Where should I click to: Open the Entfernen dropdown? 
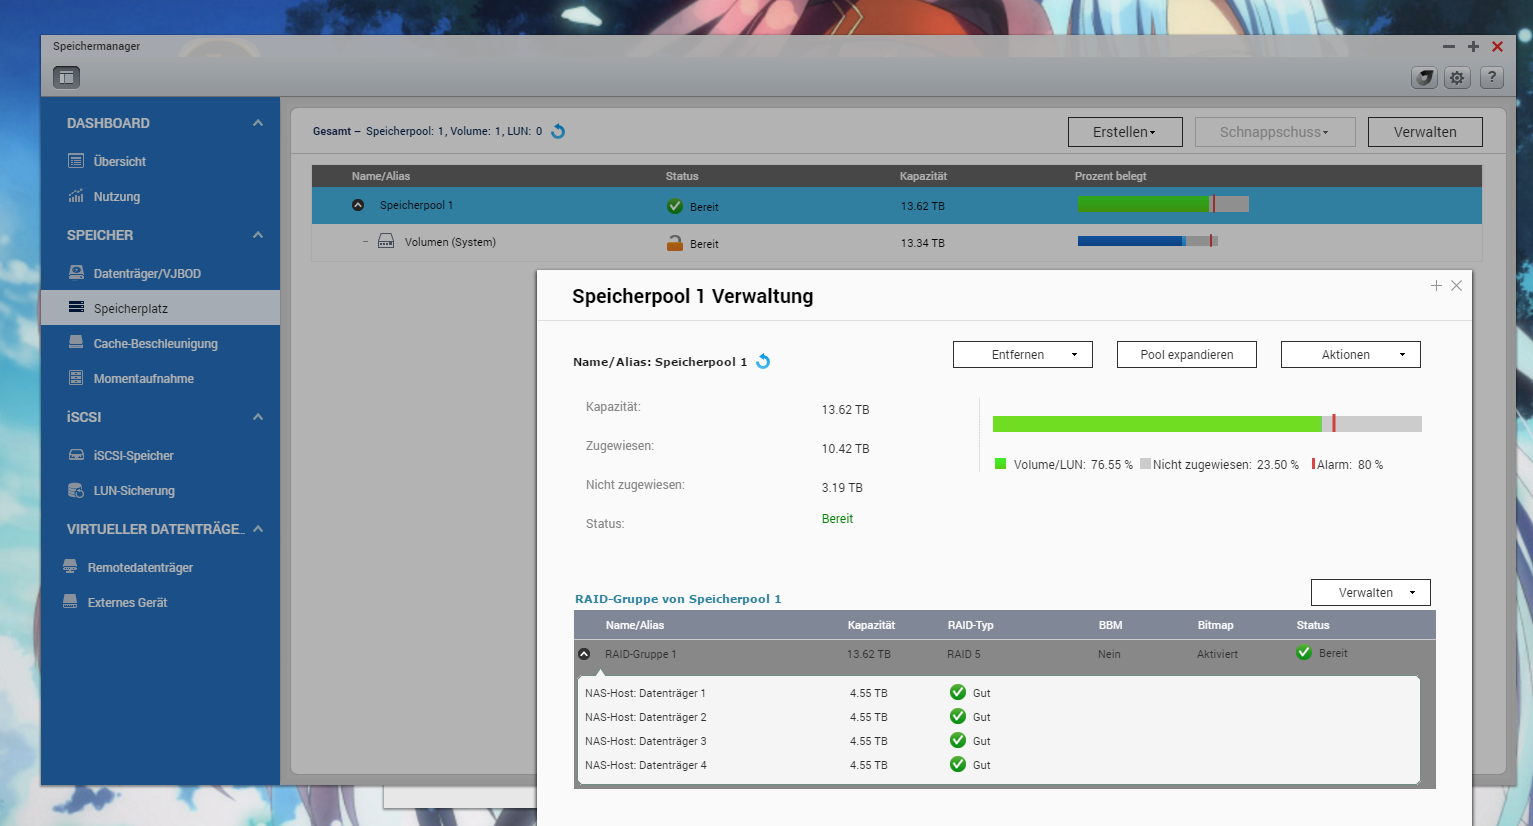(x=1023, y=355)
